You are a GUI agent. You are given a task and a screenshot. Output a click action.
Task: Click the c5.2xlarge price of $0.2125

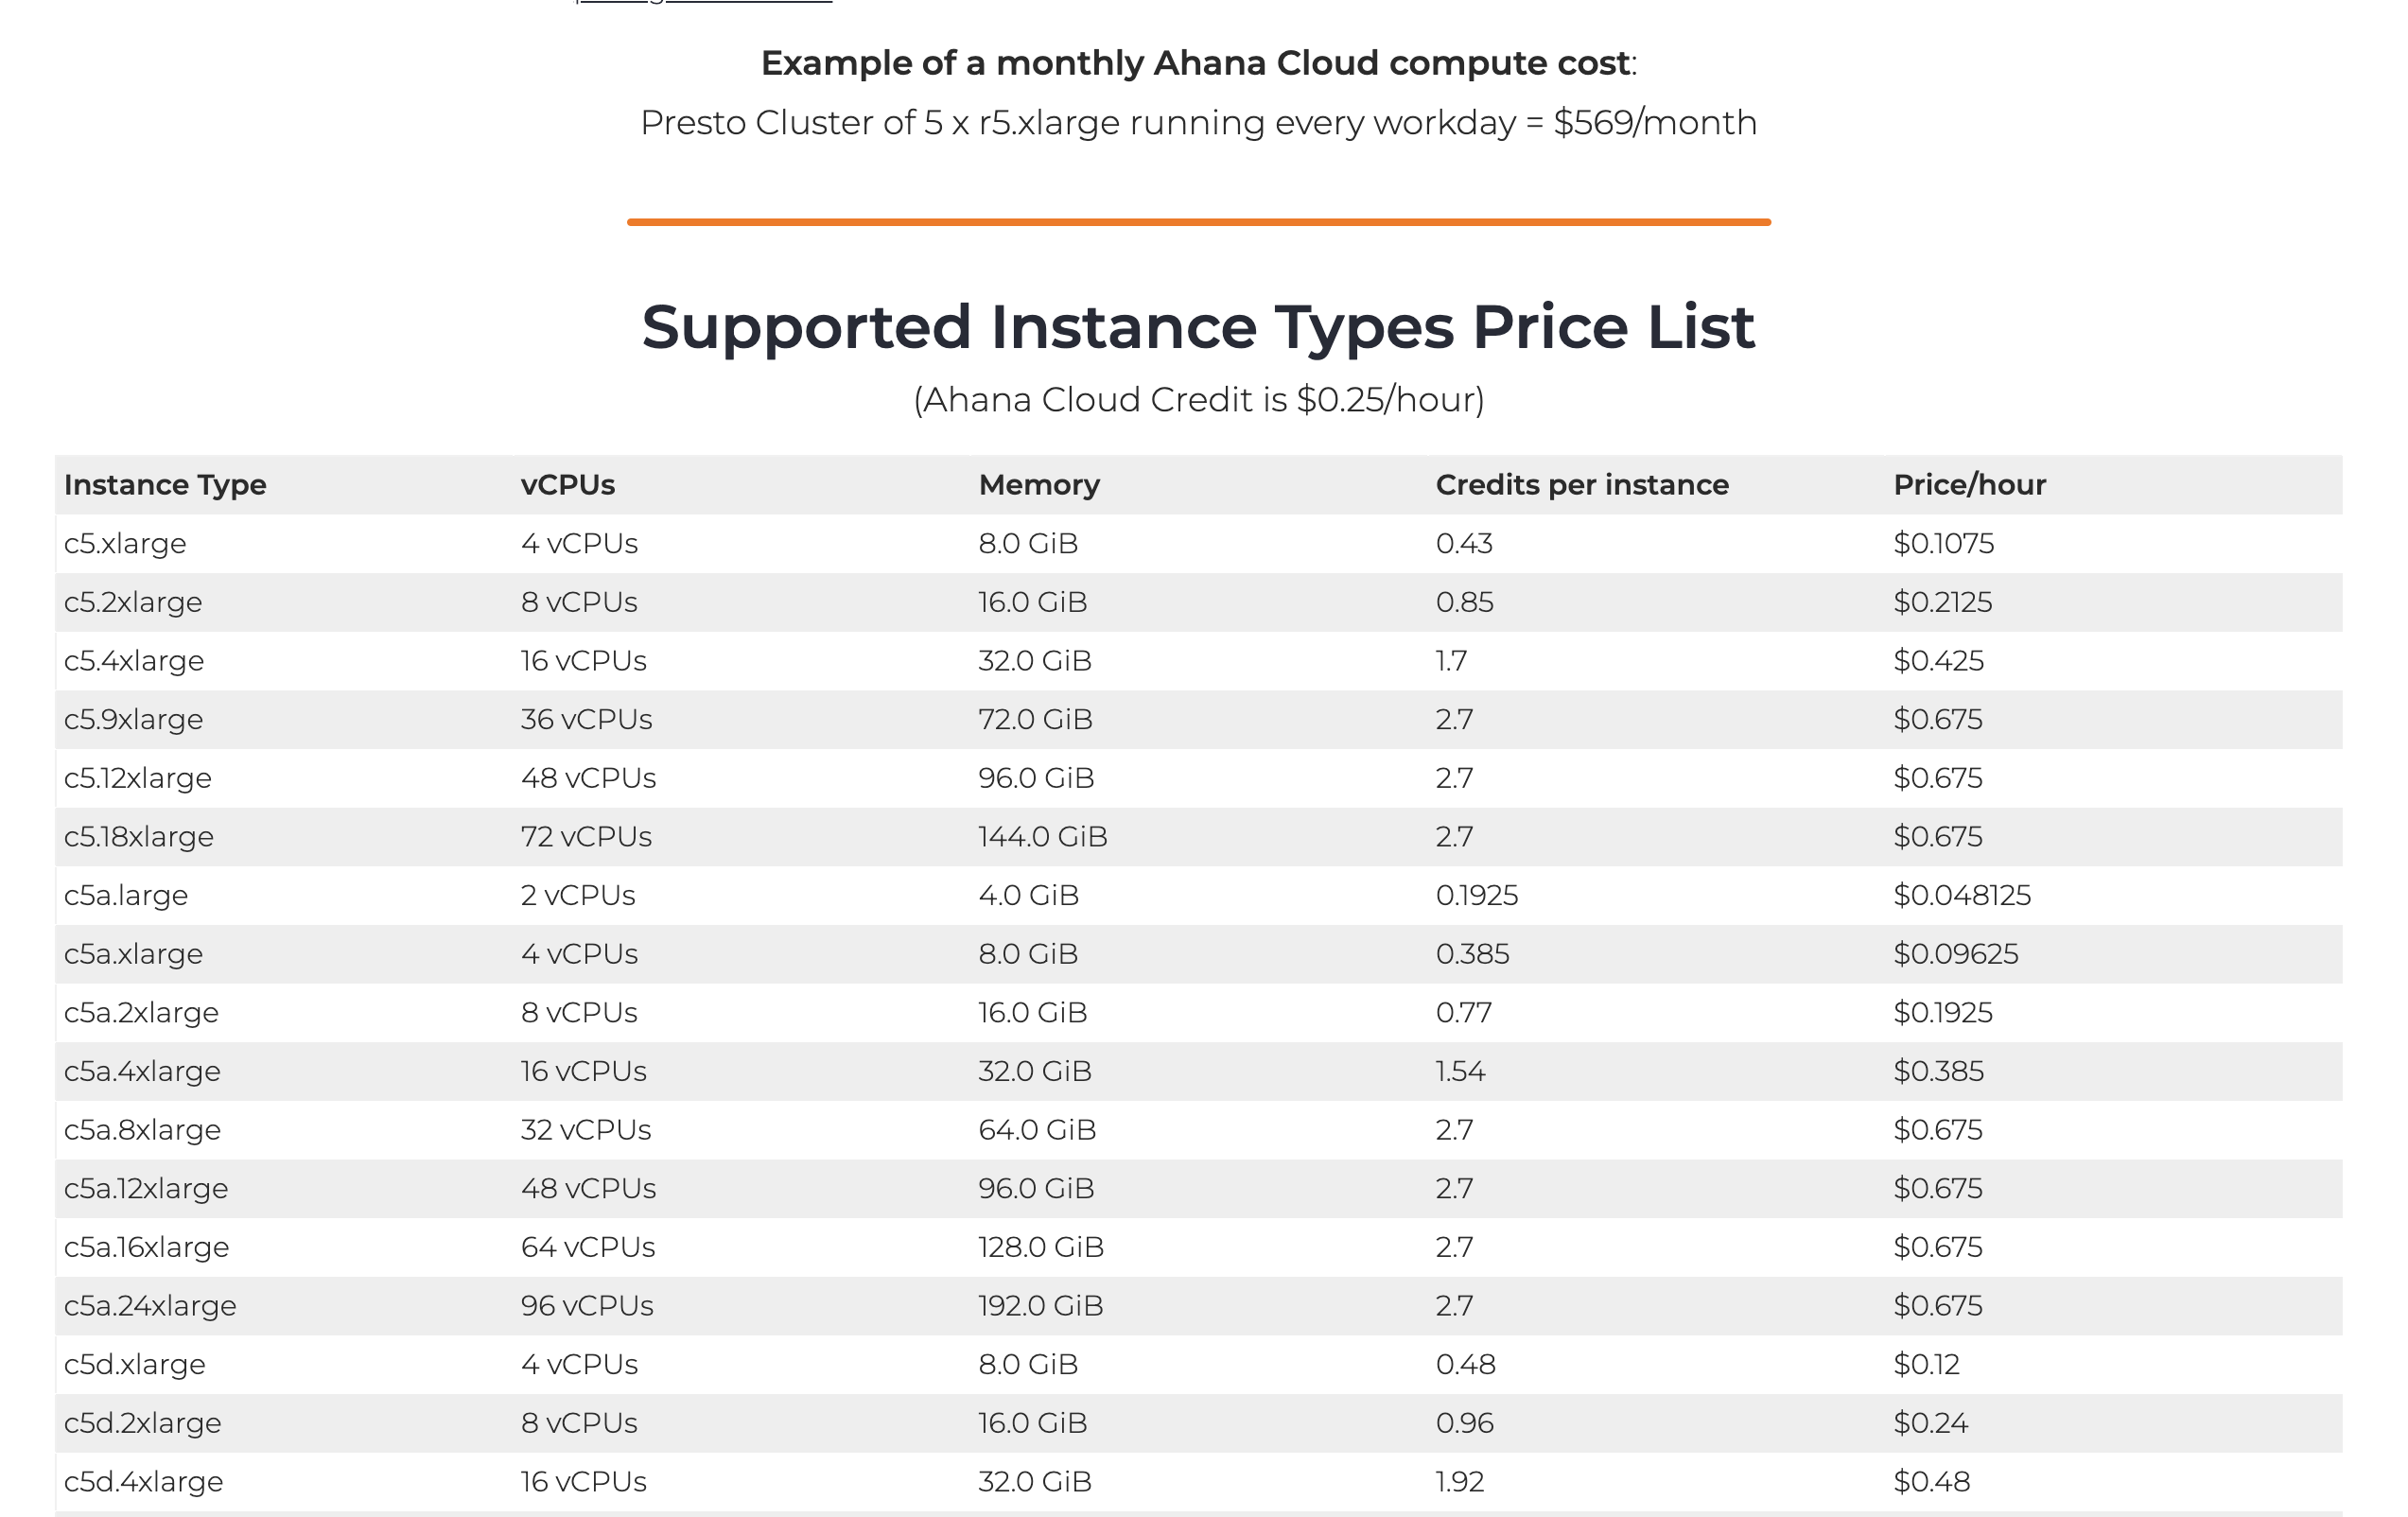1941,602
